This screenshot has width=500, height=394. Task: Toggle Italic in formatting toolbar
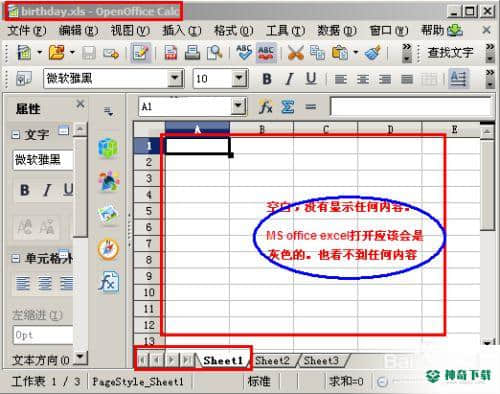(289, 79)
